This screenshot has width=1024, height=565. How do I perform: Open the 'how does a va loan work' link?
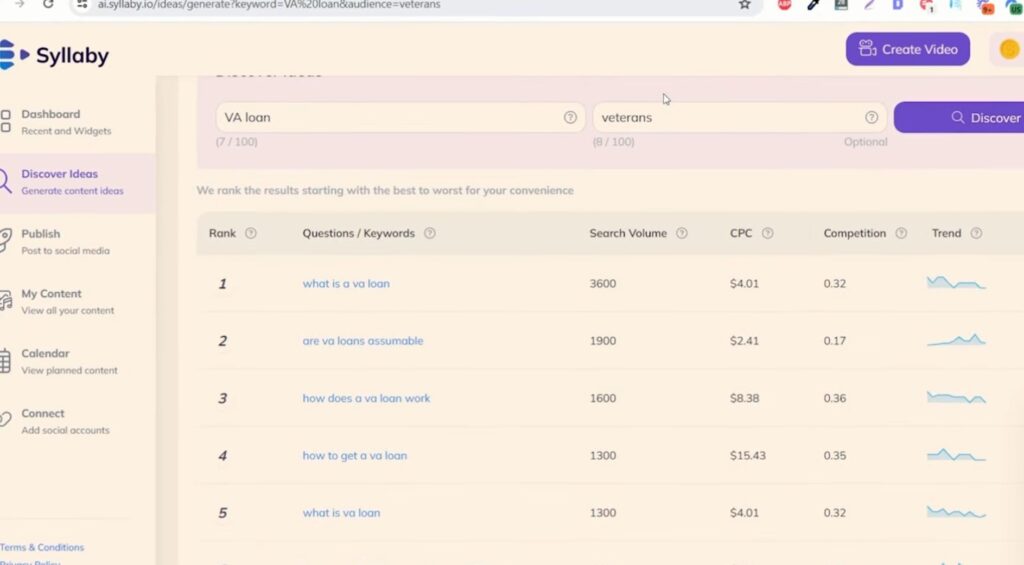[366, 398]
